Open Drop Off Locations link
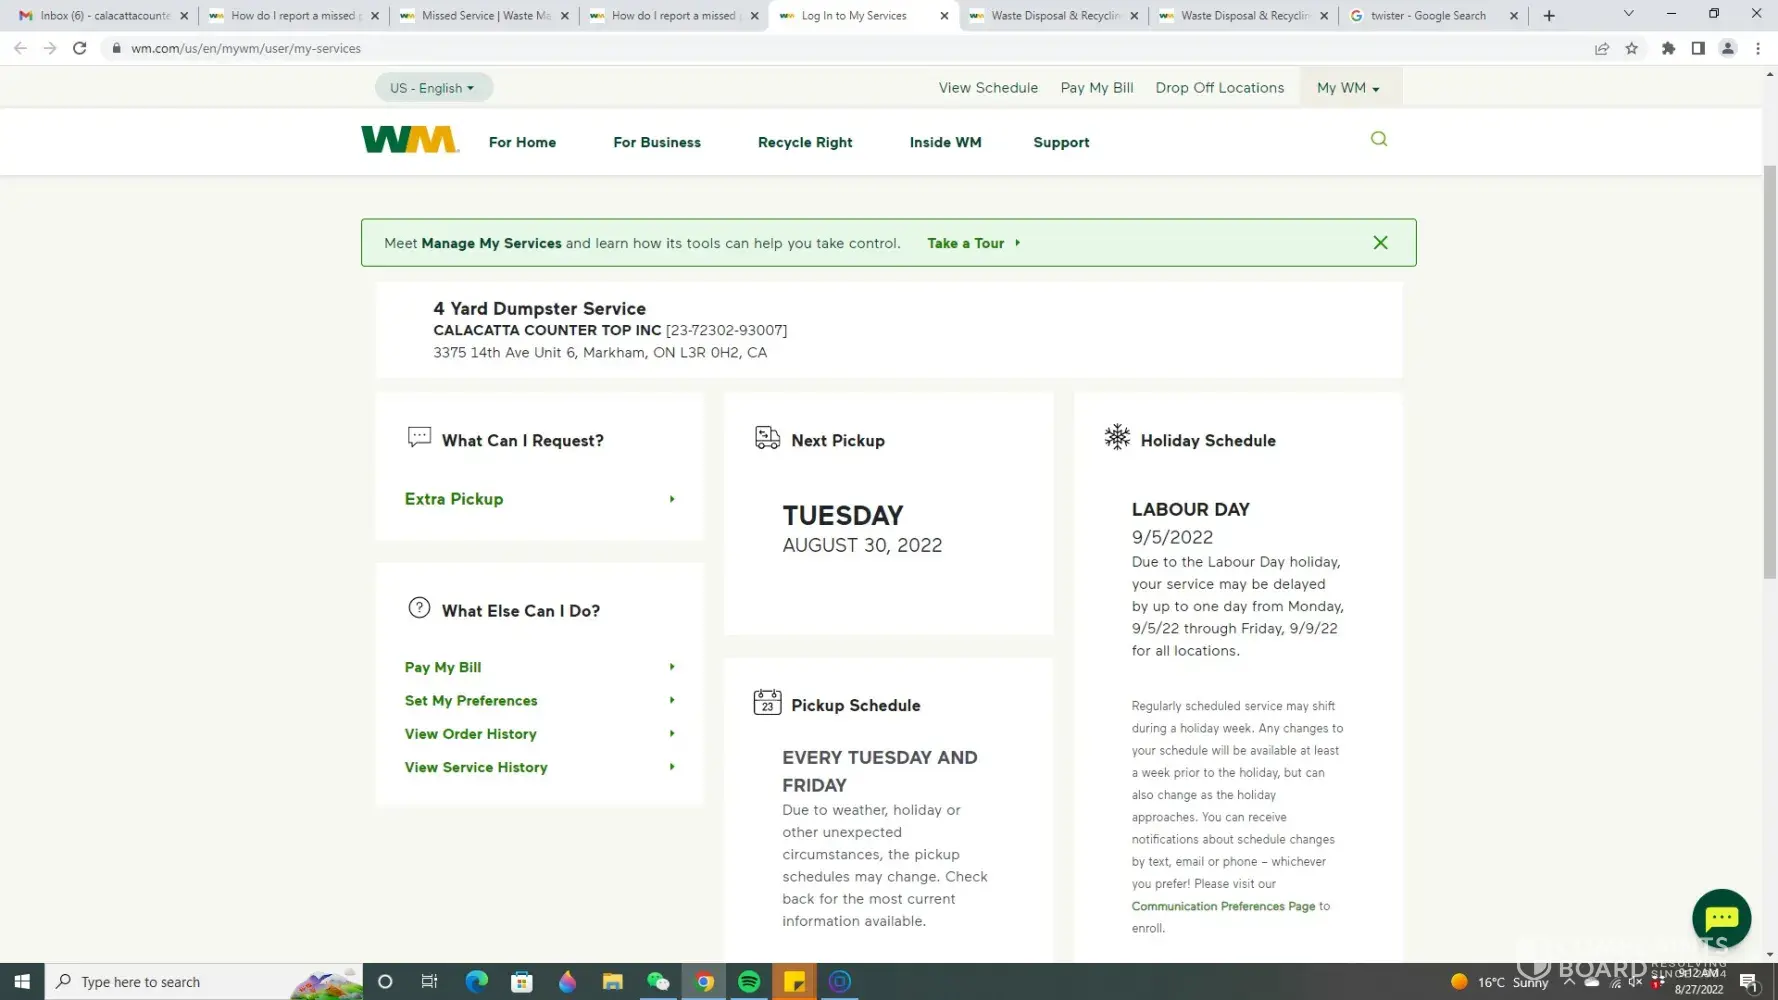 (1220, 88)
